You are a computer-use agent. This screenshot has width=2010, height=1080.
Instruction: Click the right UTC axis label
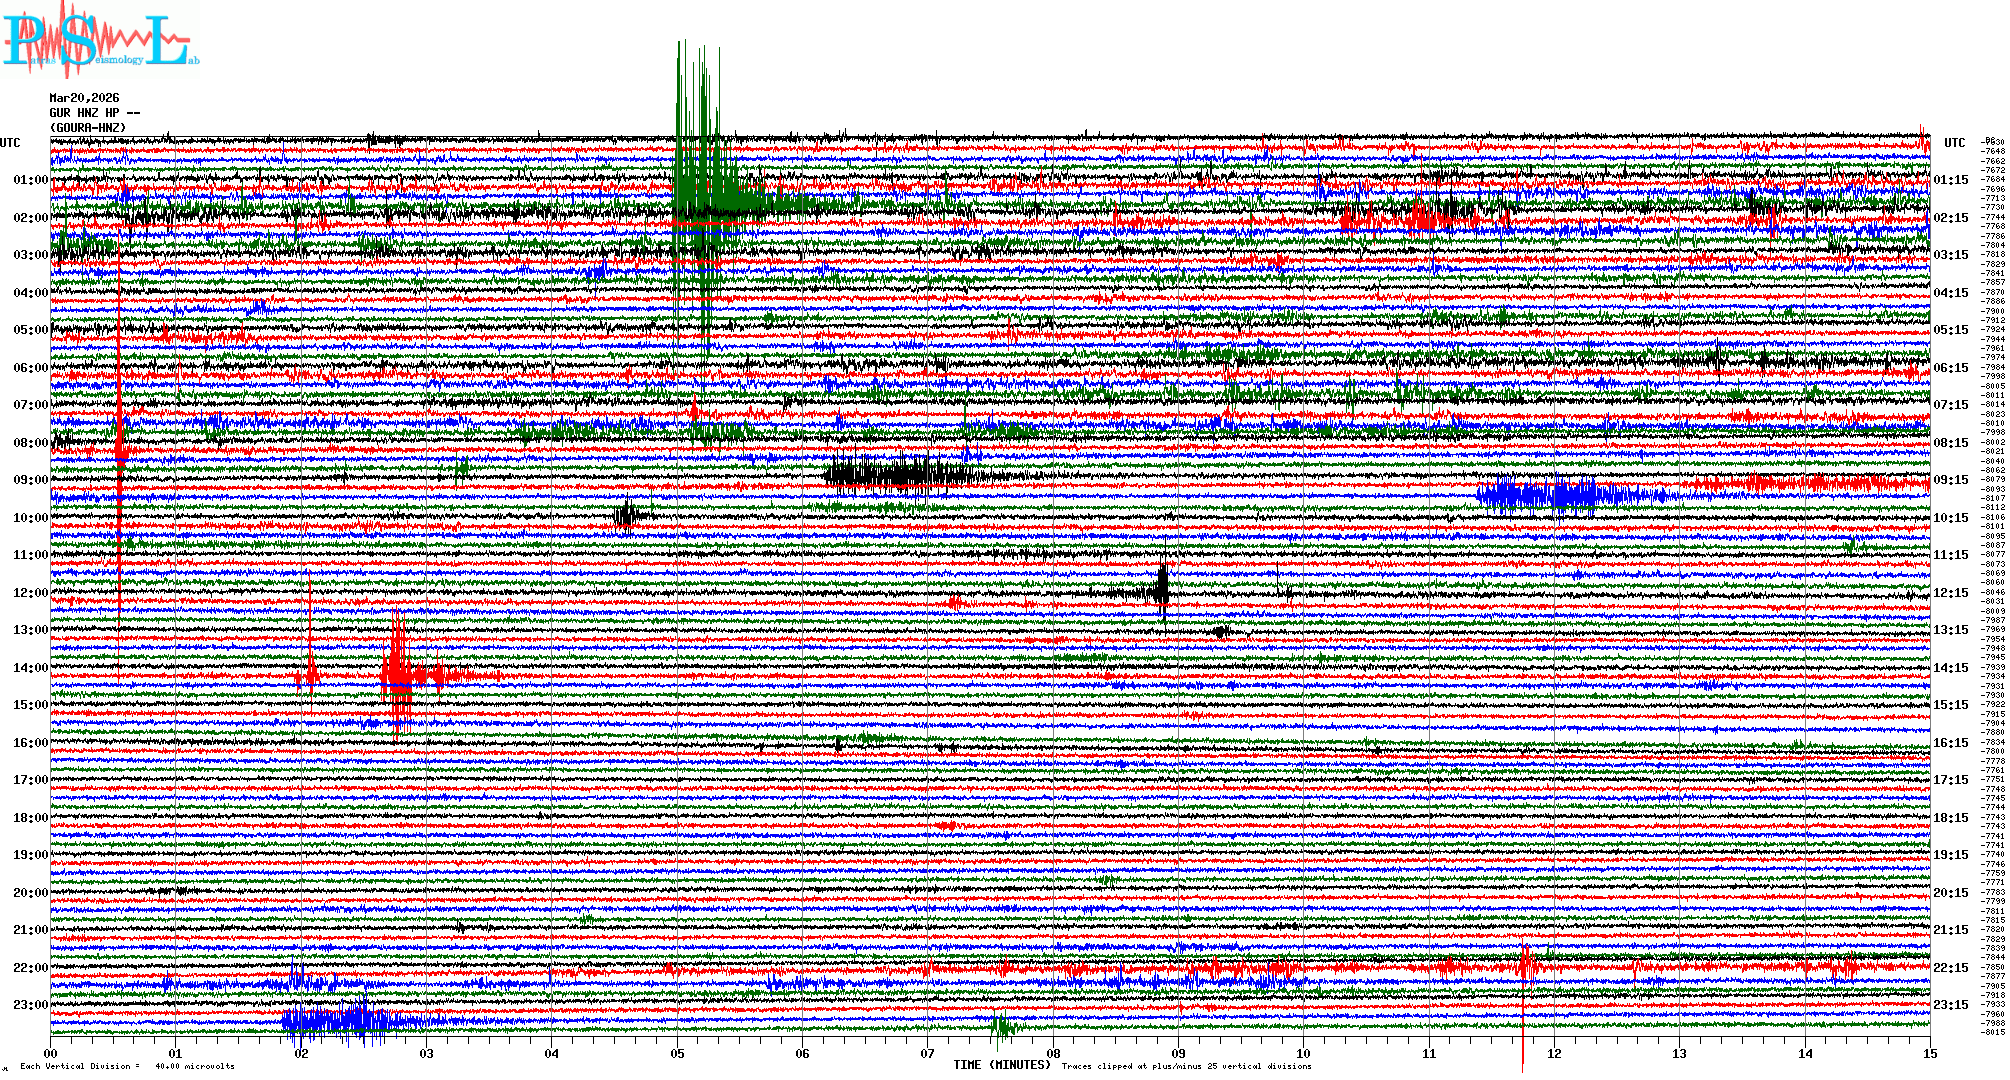[x=1954, y=143]
